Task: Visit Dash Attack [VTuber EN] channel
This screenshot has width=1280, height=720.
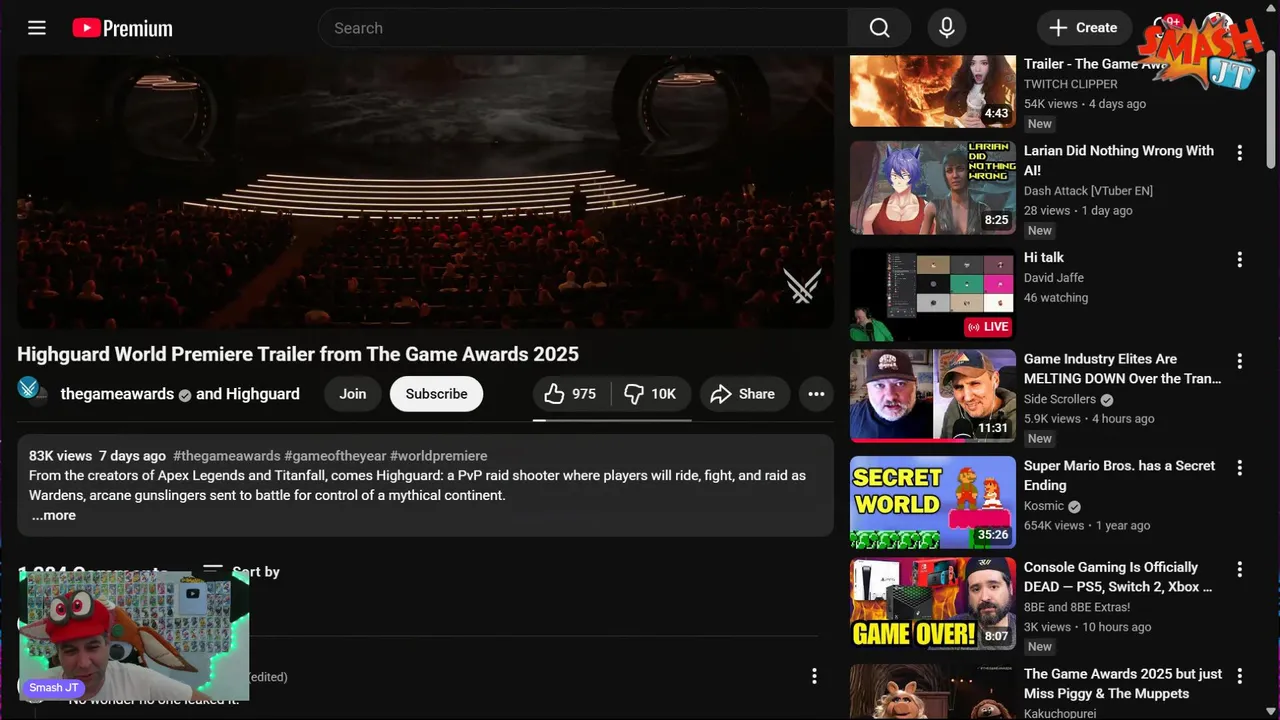Action: 1088,190
